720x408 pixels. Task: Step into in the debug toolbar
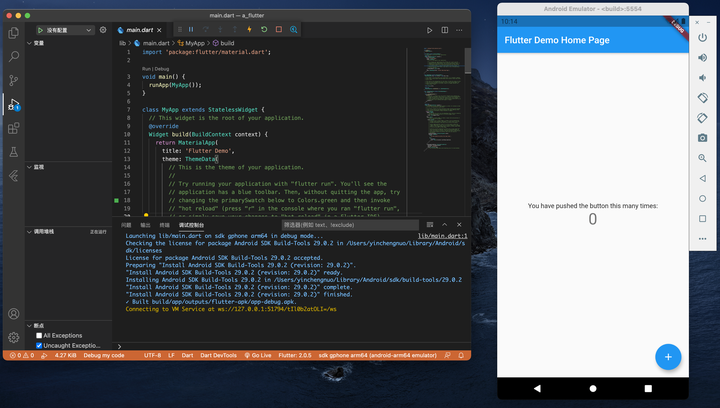pyautogui.click(x=220, y=29)
